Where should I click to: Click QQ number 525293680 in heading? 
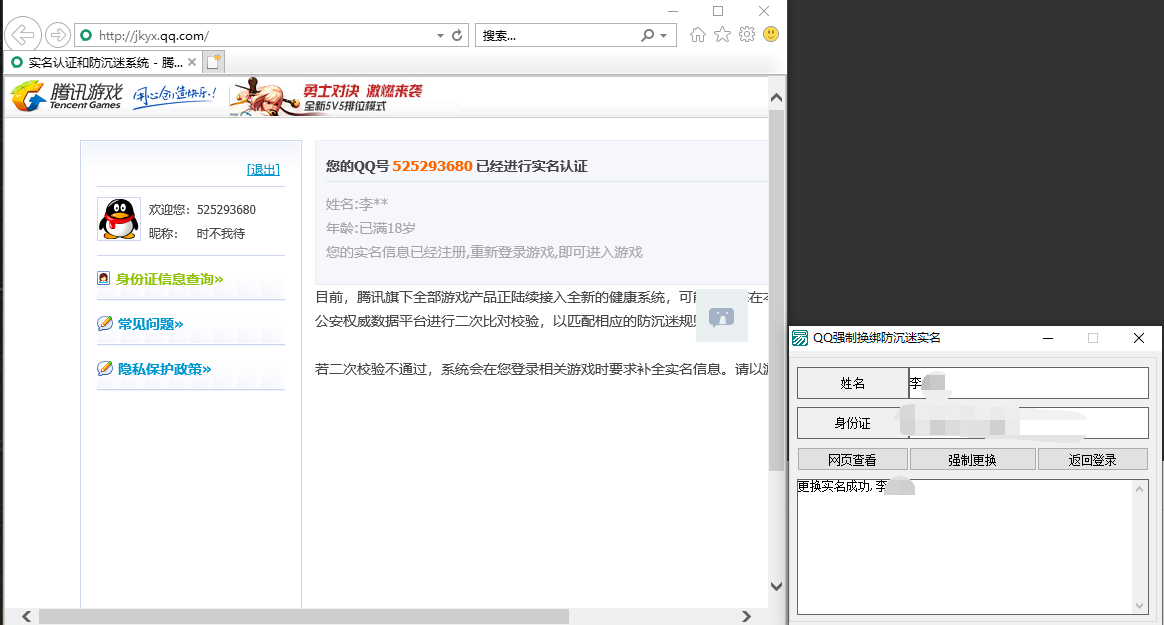(432, 166)
